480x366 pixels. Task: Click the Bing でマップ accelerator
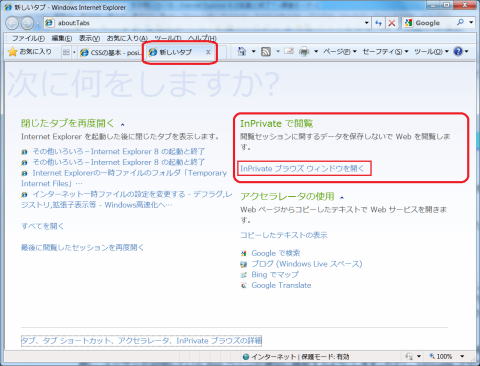pyautogui.click(x=275, y=274)
